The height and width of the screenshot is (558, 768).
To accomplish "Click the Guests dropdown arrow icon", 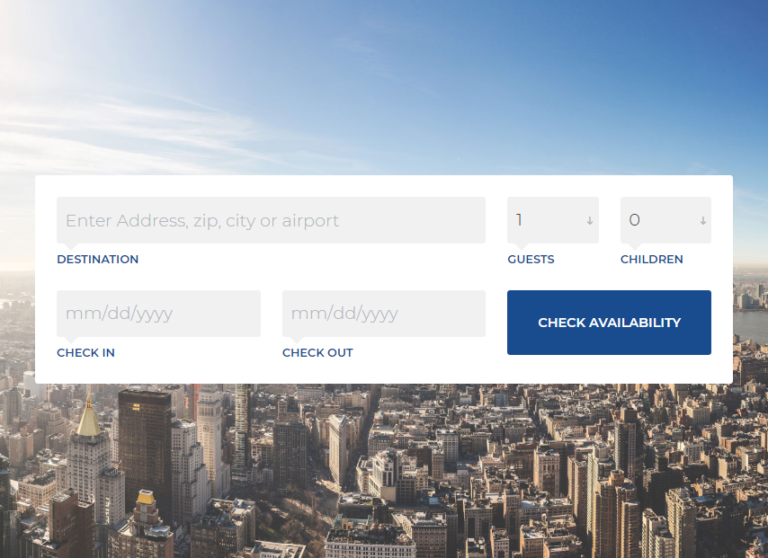I will [x=590, y=221].
